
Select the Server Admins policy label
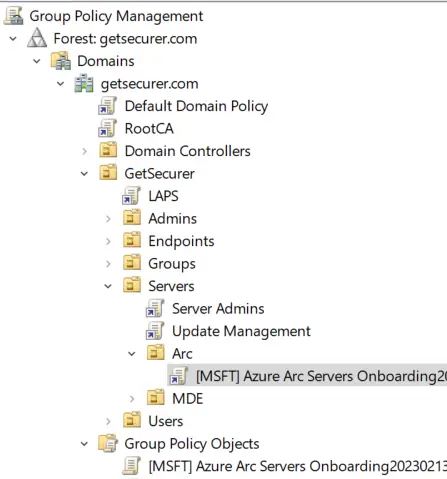pyautogui.click(x=218, y=309)
